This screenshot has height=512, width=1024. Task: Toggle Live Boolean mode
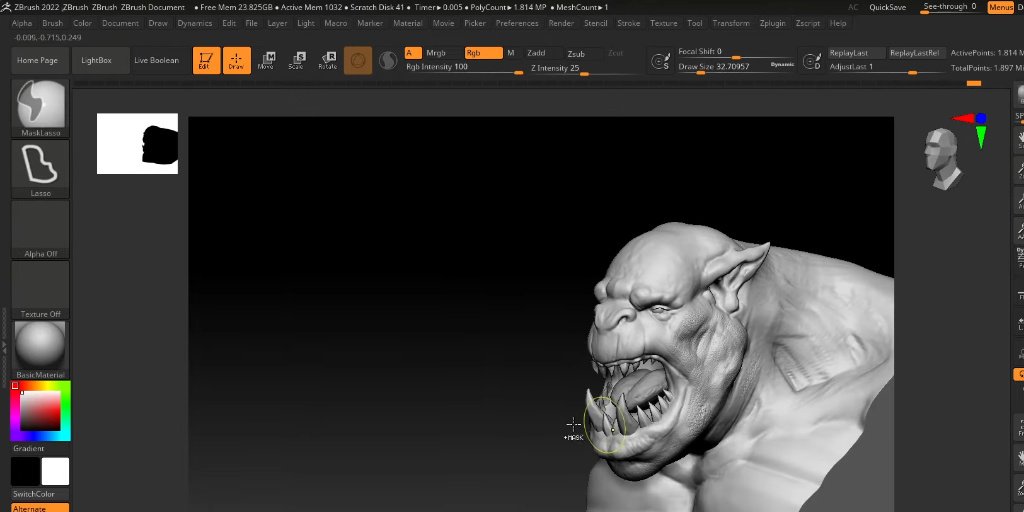click(x=157, y=60)
